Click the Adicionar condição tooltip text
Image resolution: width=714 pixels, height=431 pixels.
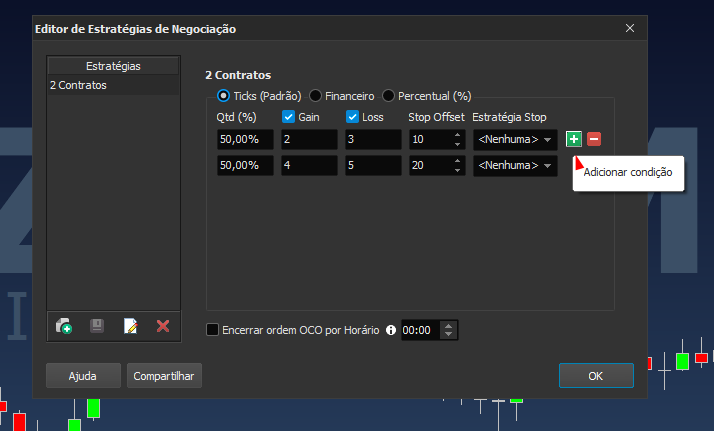[x=628, y=172]
